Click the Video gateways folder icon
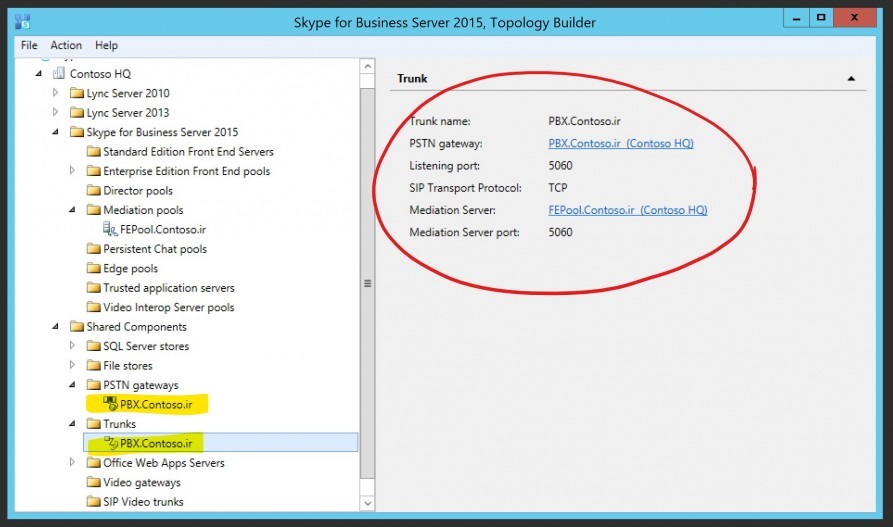The height and width of the screenshot is (527, 893). [93, 481]
